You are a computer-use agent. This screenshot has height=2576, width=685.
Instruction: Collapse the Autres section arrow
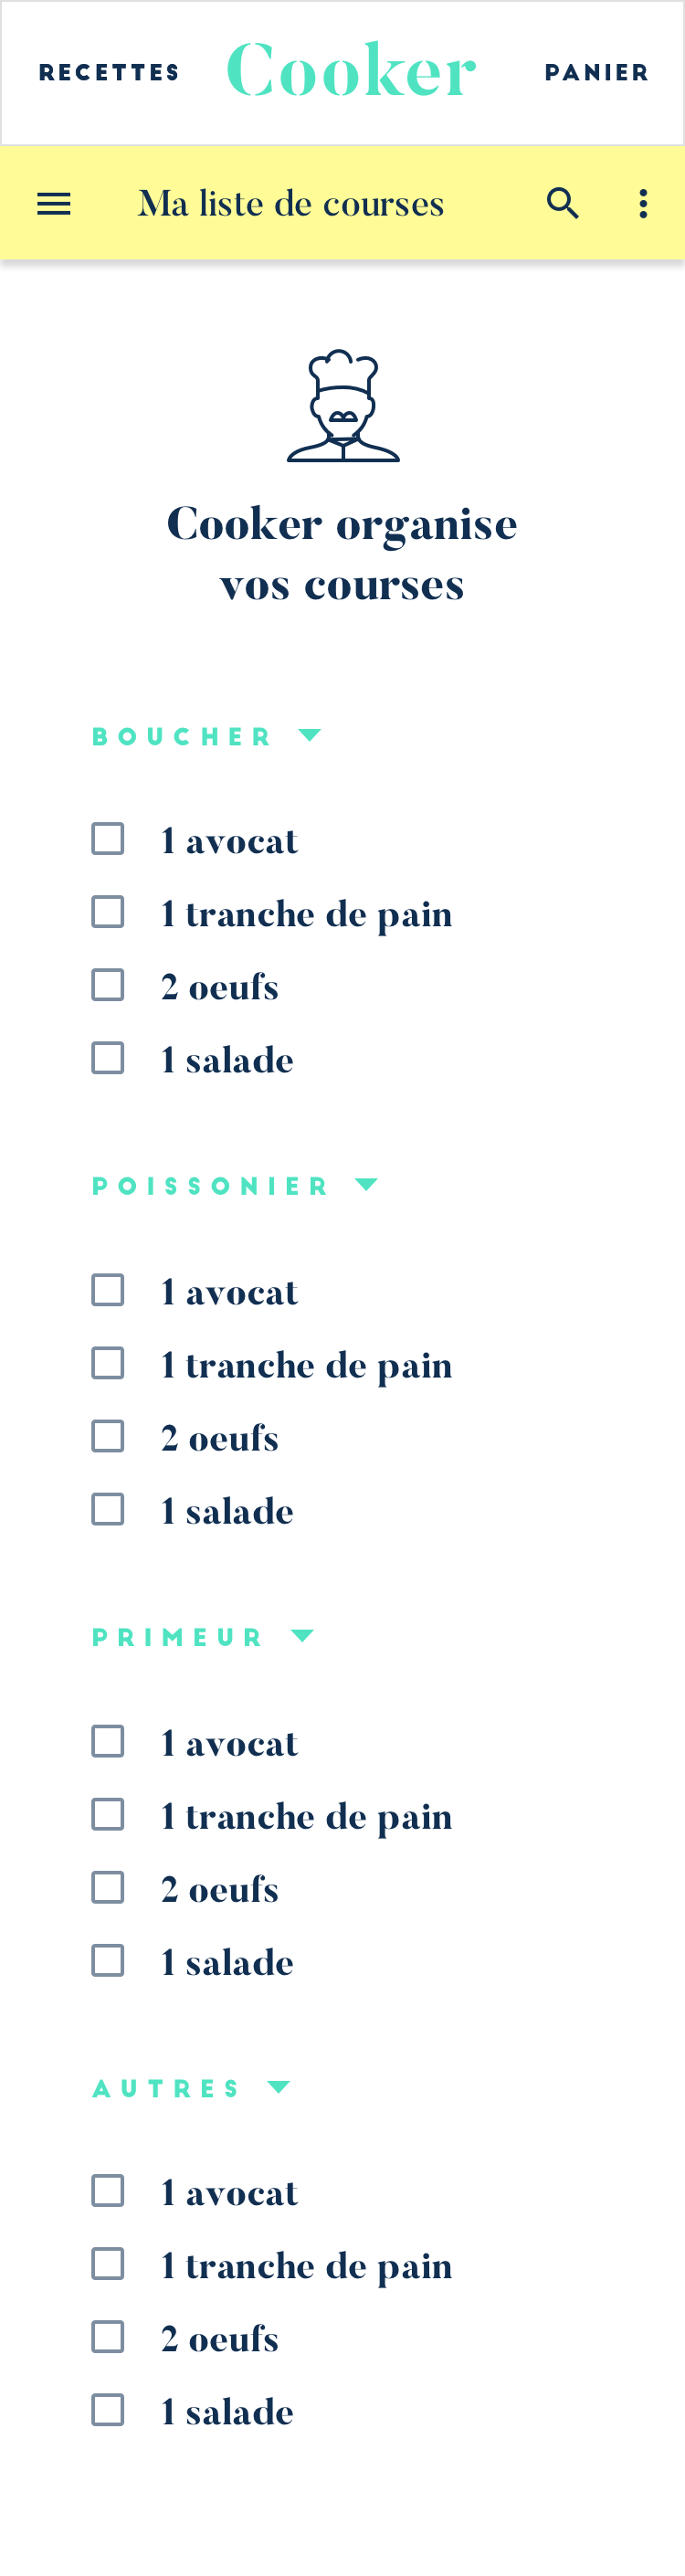tap(279, 2087)
